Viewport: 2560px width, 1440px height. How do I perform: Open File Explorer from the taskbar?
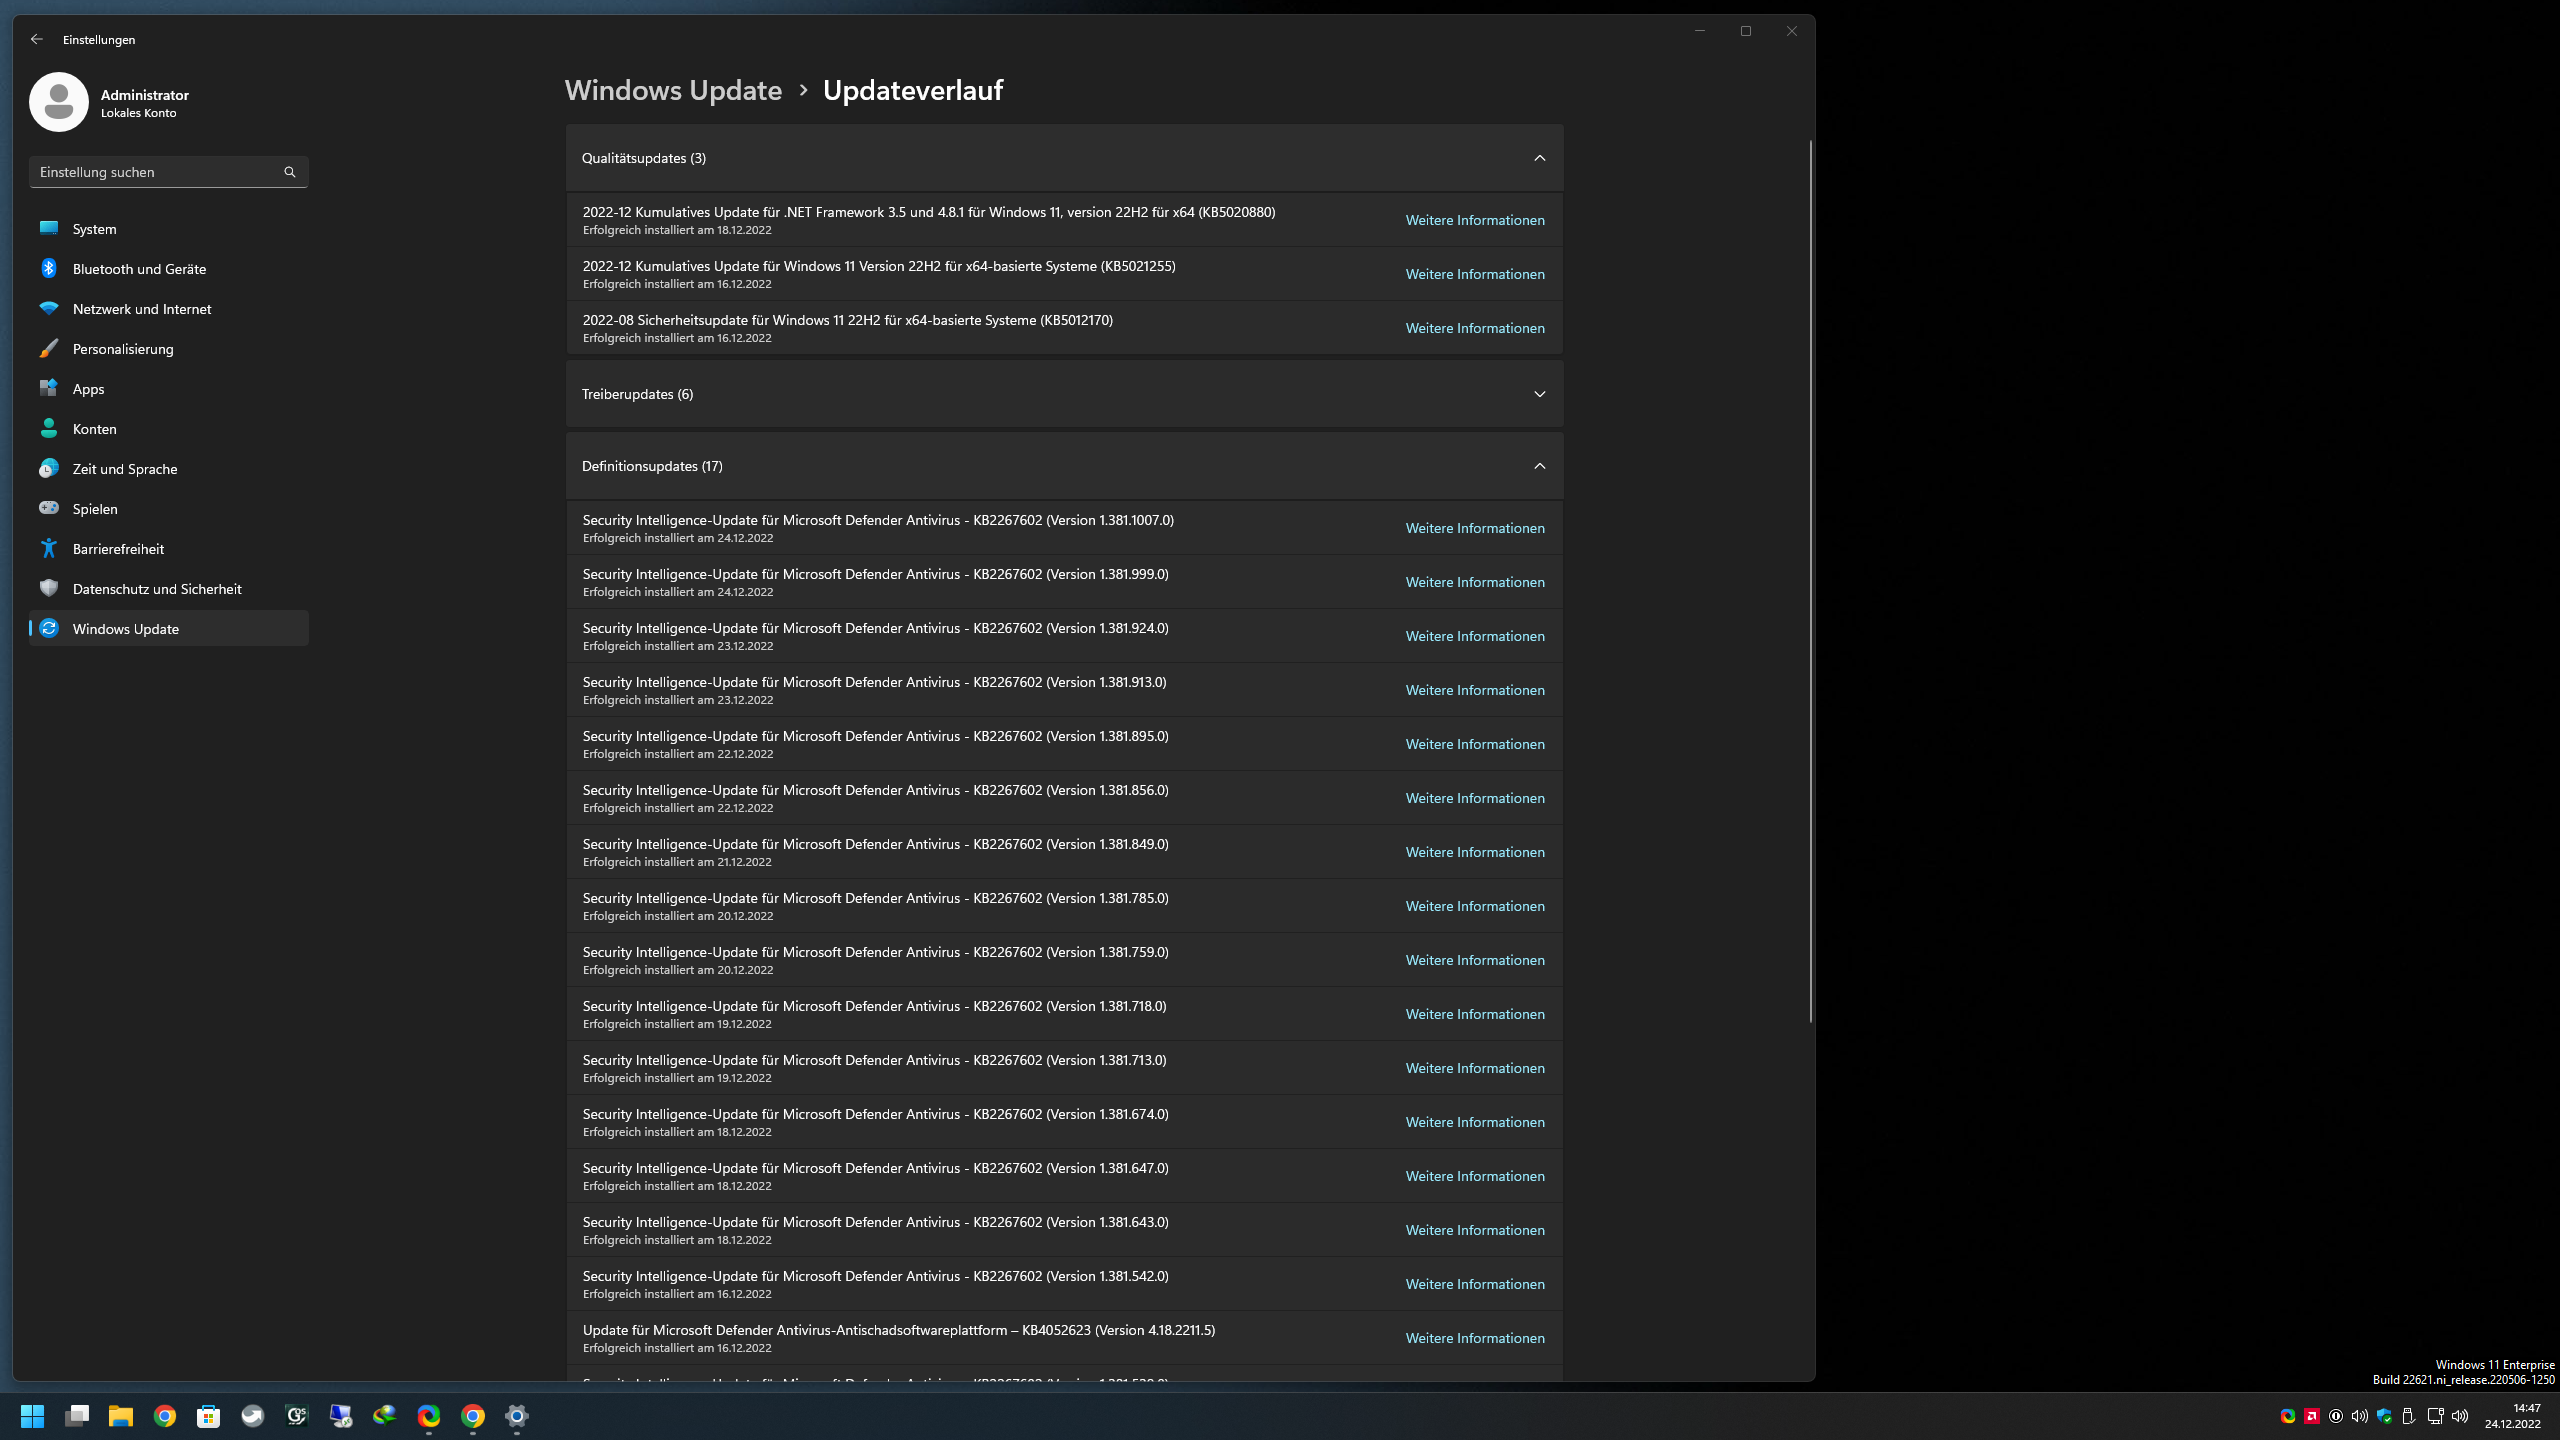121,1416
